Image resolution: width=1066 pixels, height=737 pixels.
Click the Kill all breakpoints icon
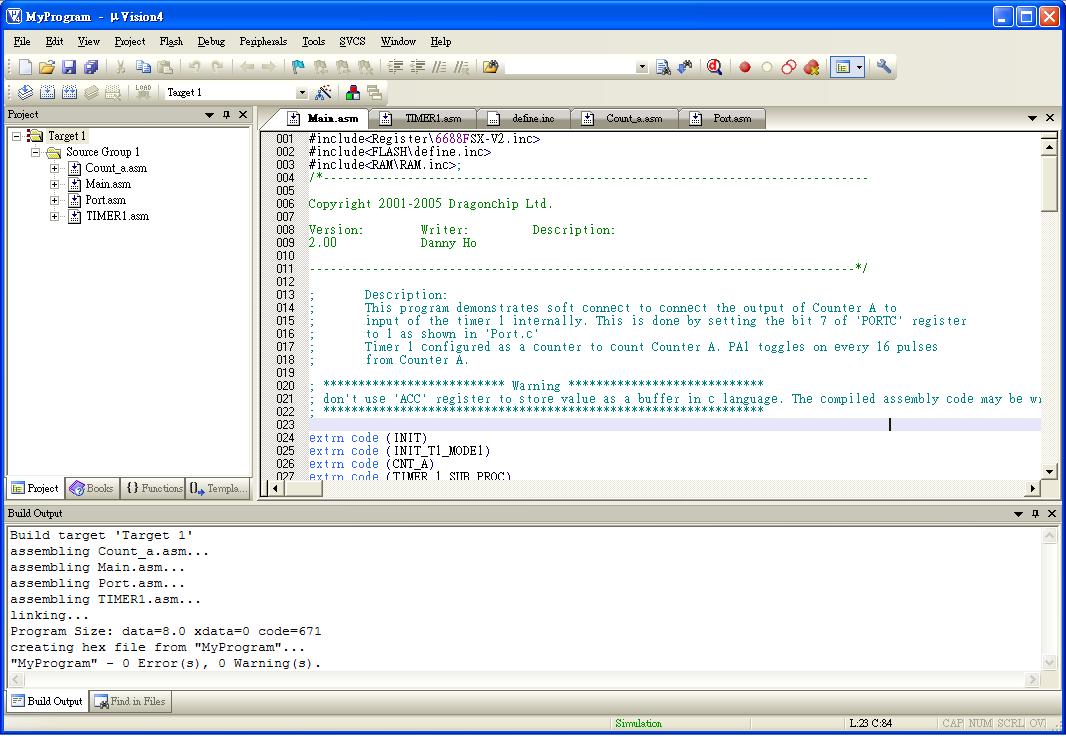(810, 67)
